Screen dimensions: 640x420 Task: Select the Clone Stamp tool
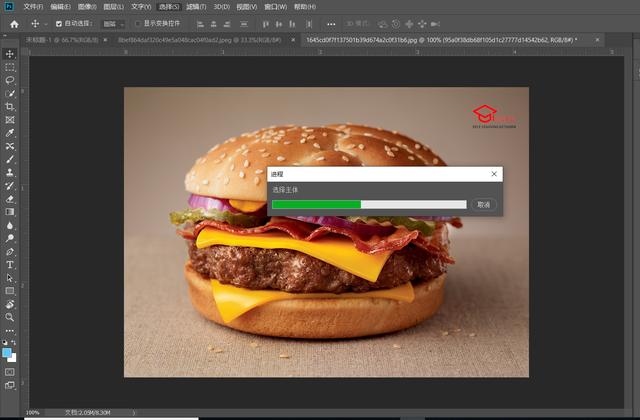pyautogui.click(x=10, y=172)
